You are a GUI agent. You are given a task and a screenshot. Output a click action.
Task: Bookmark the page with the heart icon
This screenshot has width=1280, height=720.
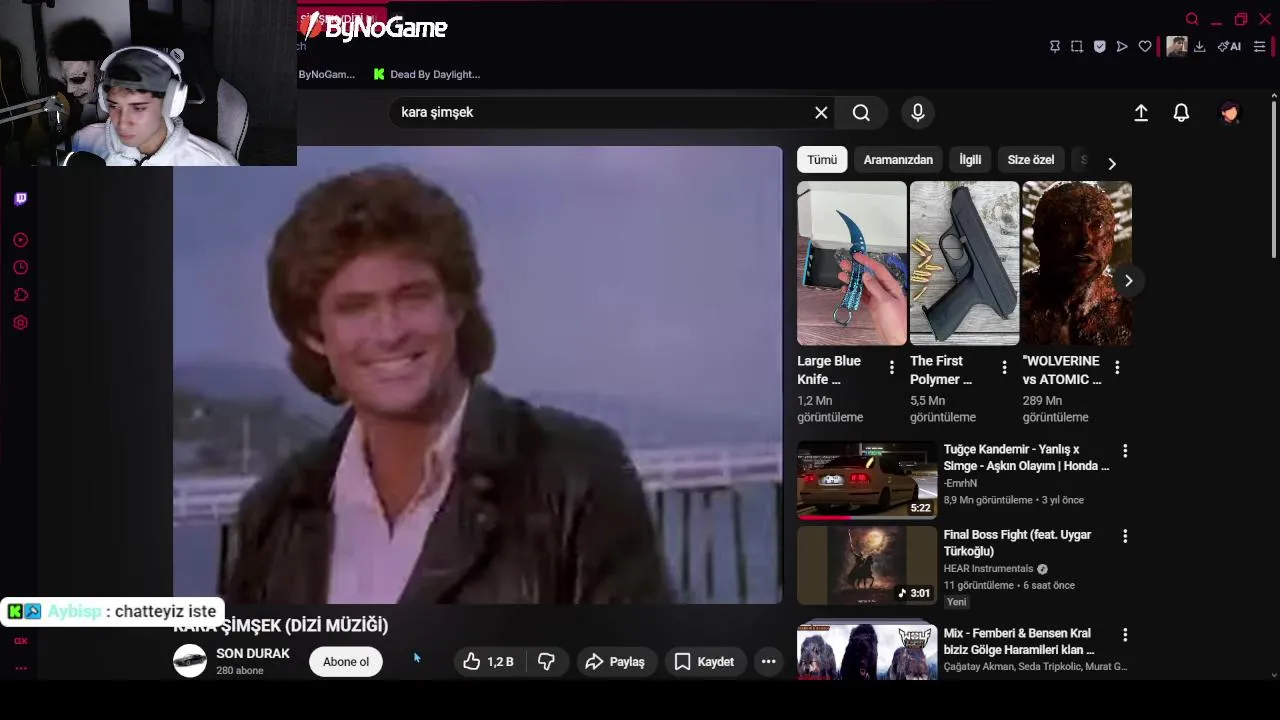[x=1145, y=47]
